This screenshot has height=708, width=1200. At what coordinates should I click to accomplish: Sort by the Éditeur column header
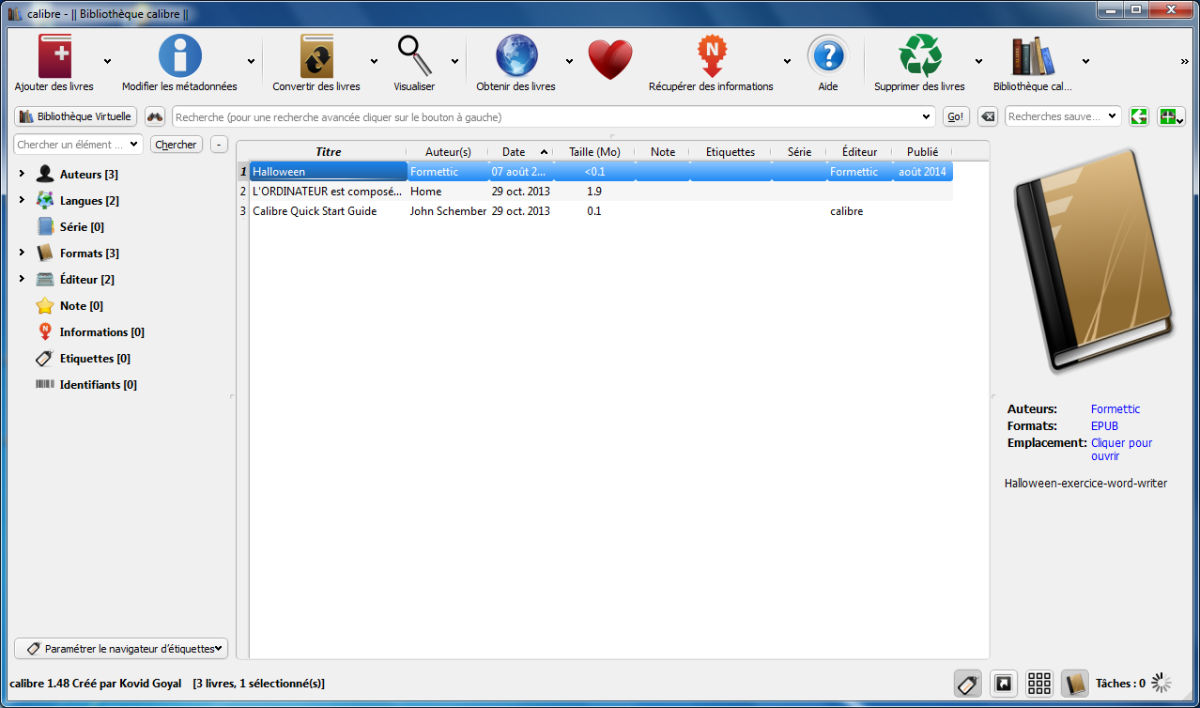coord(859,152)
